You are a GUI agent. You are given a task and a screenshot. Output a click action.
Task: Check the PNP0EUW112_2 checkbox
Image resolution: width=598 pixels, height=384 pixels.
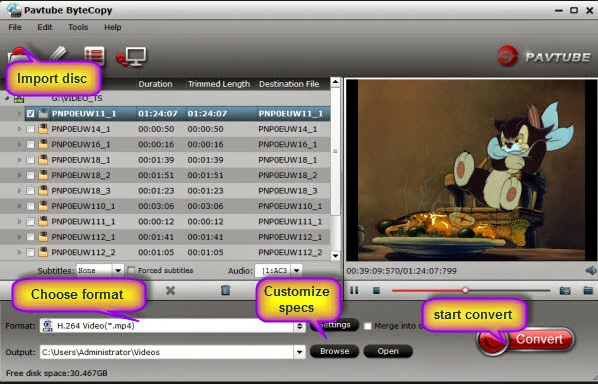31,252
